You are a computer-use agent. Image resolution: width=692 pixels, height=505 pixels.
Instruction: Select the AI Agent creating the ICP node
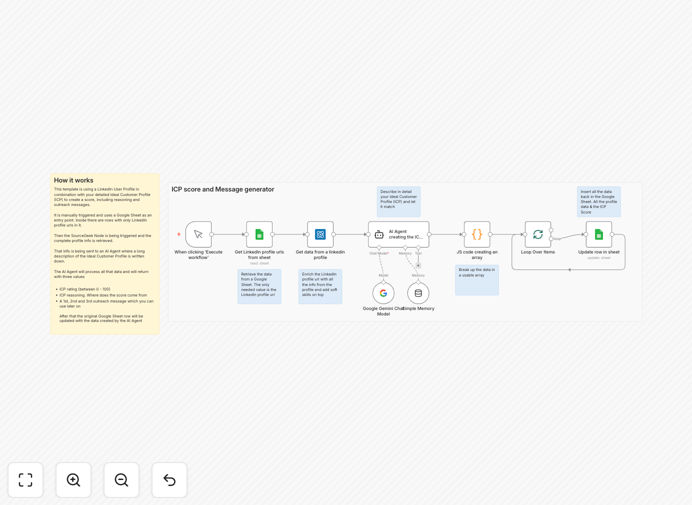click(x=399, y=234)
